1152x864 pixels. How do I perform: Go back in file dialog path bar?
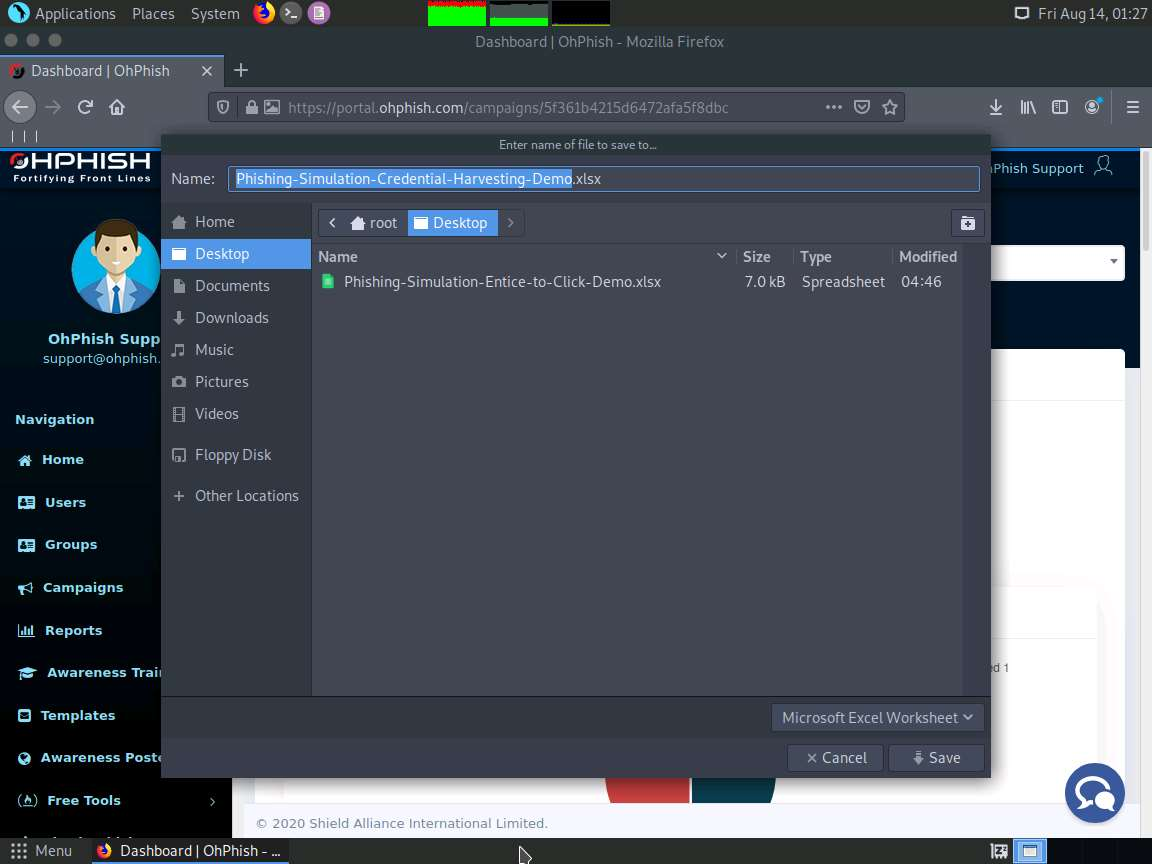point(332,223)
